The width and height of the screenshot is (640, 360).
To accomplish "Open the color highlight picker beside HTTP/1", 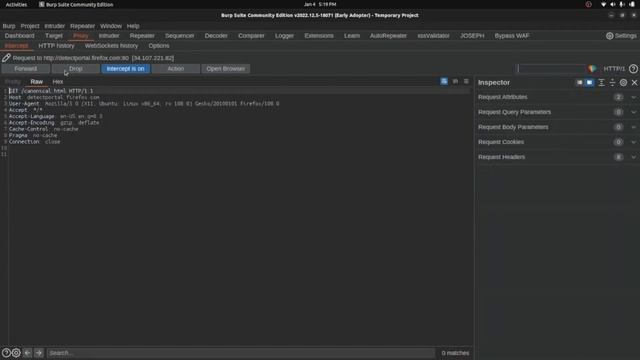I will (592, 69).
